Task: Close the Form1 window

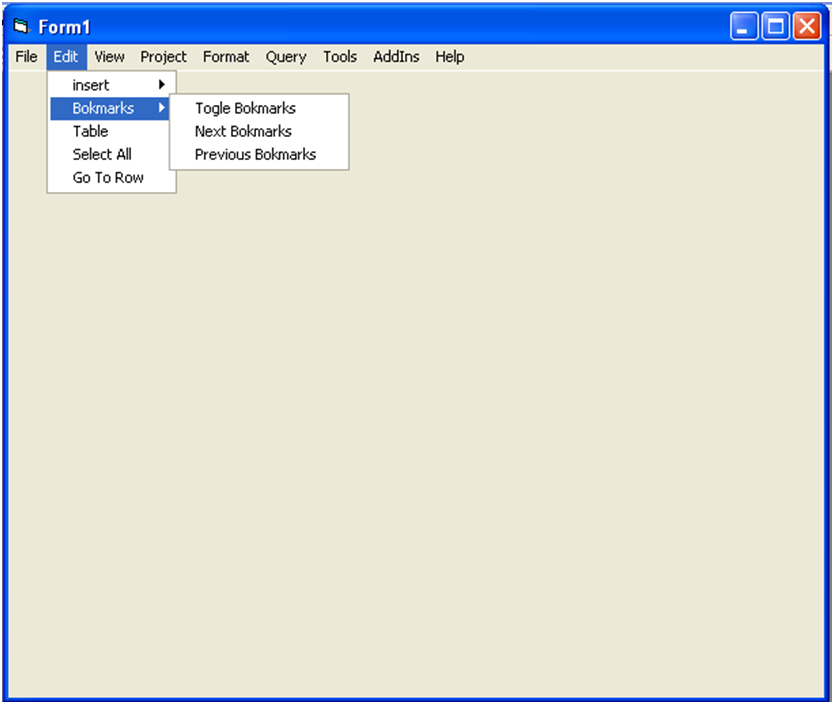Action: 807,26
